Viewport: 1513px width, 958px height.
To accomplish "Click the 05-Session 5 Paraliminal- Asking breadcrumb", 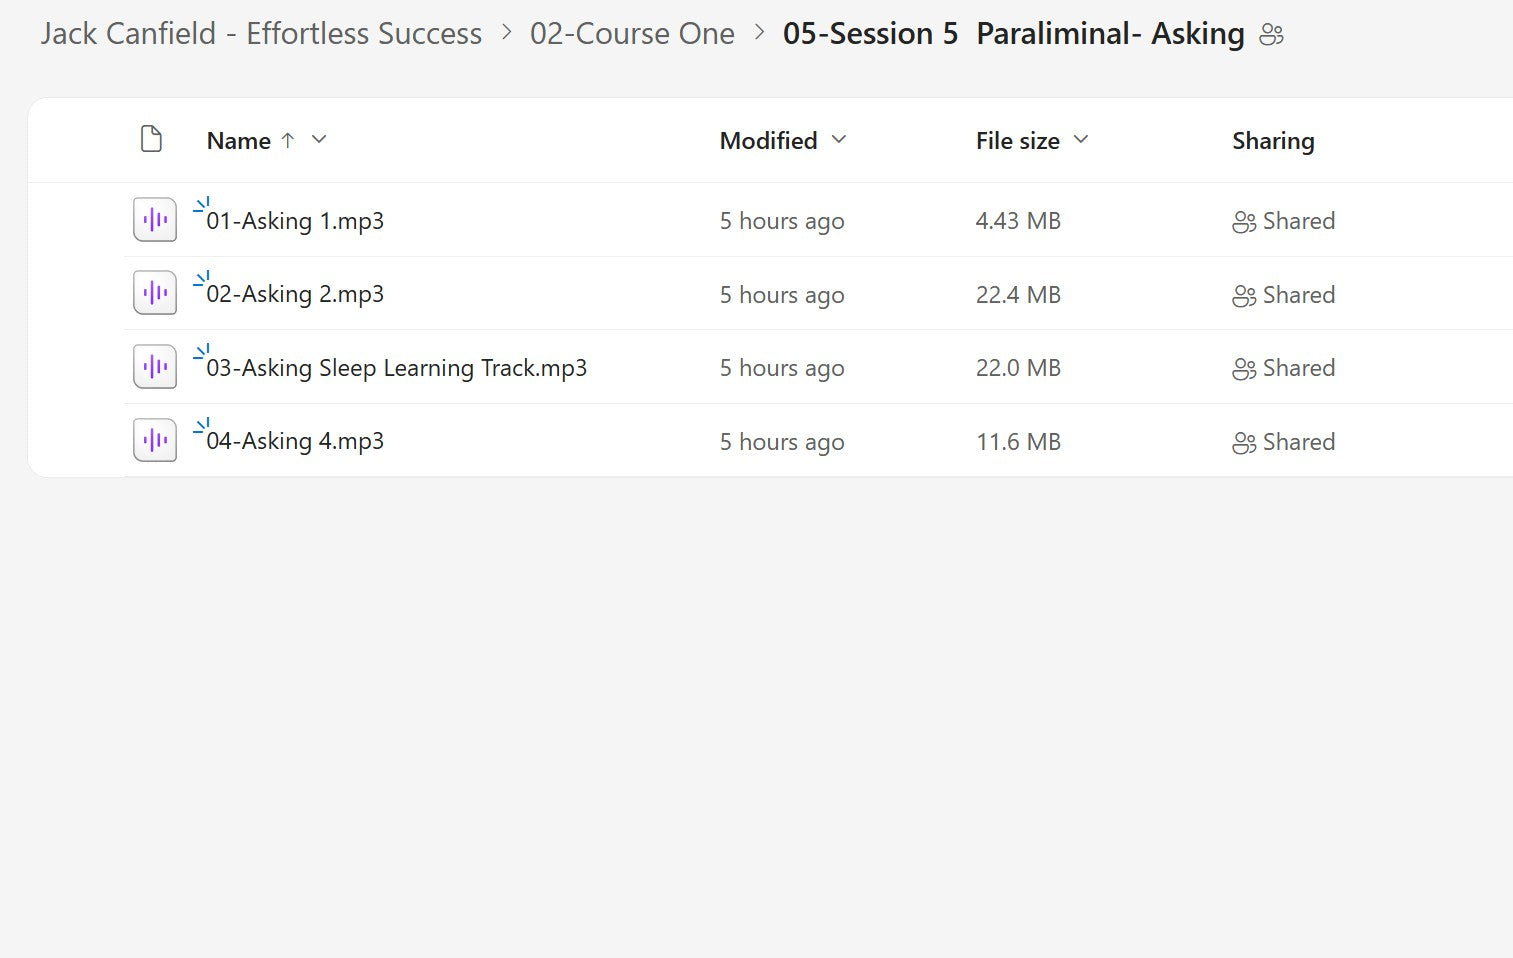I will 1012,33.
